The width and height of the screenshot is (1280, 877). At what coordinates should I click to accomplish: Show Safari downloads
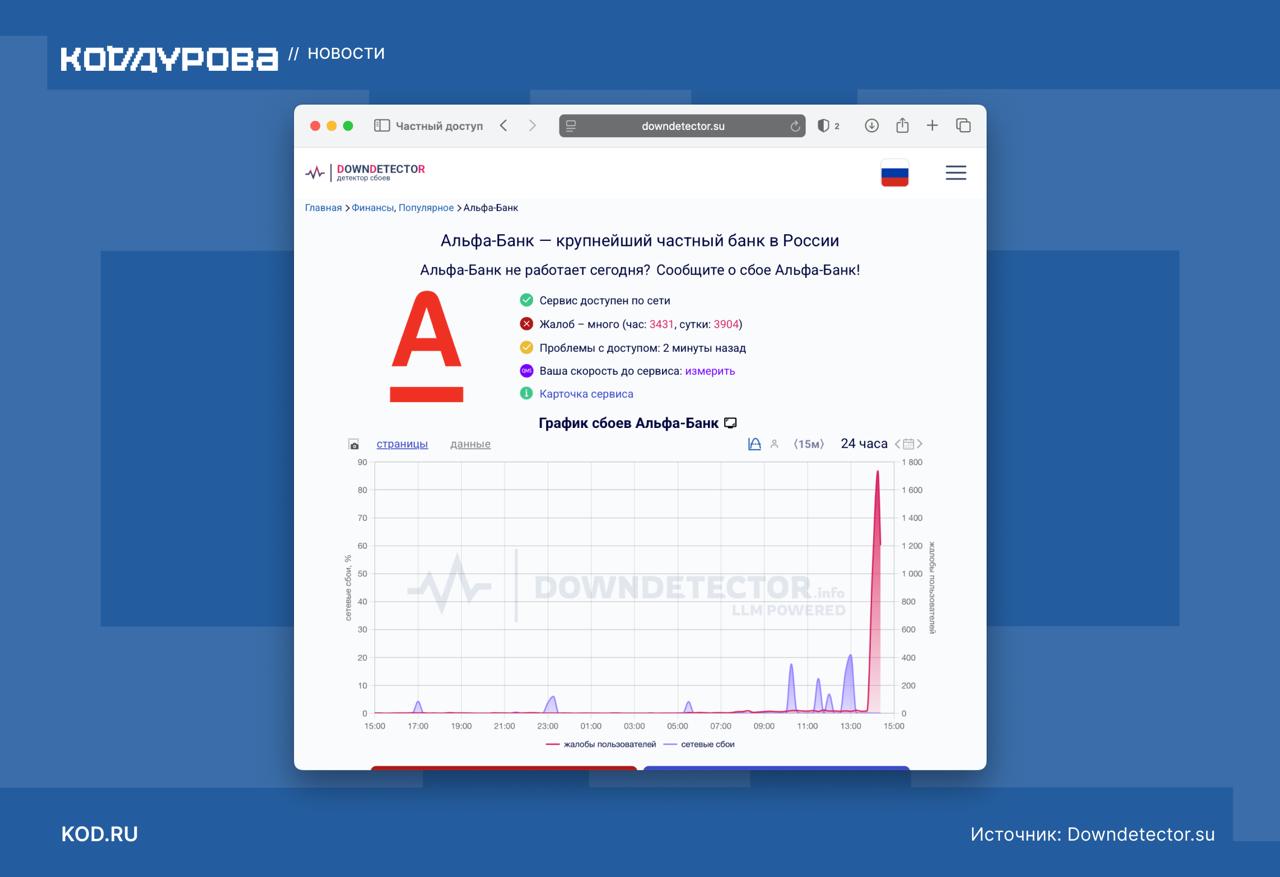872,126
